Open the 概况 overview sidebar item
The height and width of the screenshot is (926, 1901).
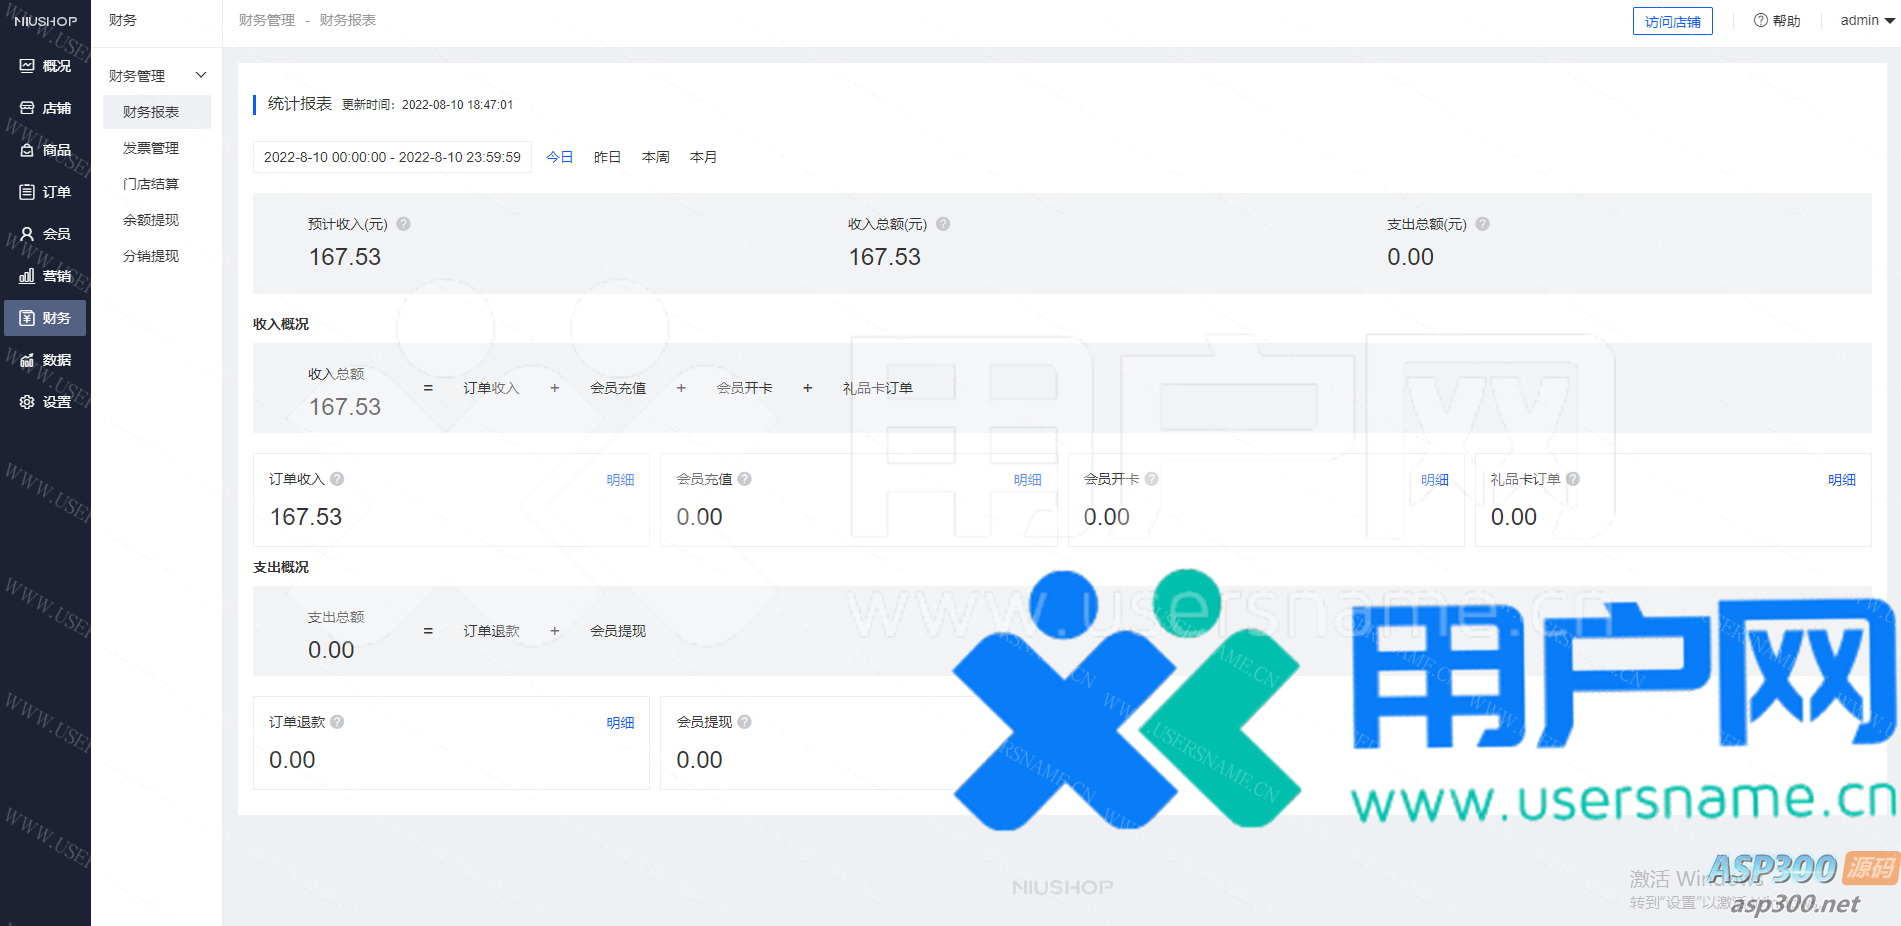(x=45, y=66)
